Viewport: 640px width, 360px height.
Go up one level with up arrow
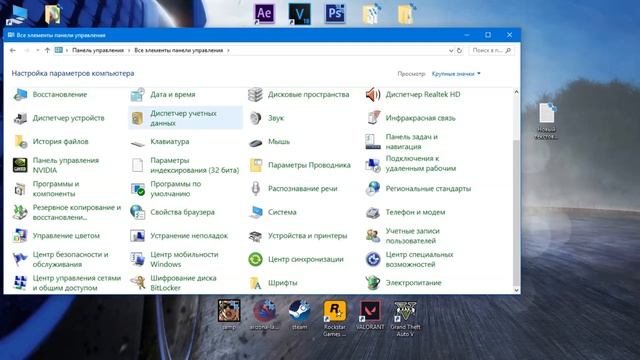point(47,50)
